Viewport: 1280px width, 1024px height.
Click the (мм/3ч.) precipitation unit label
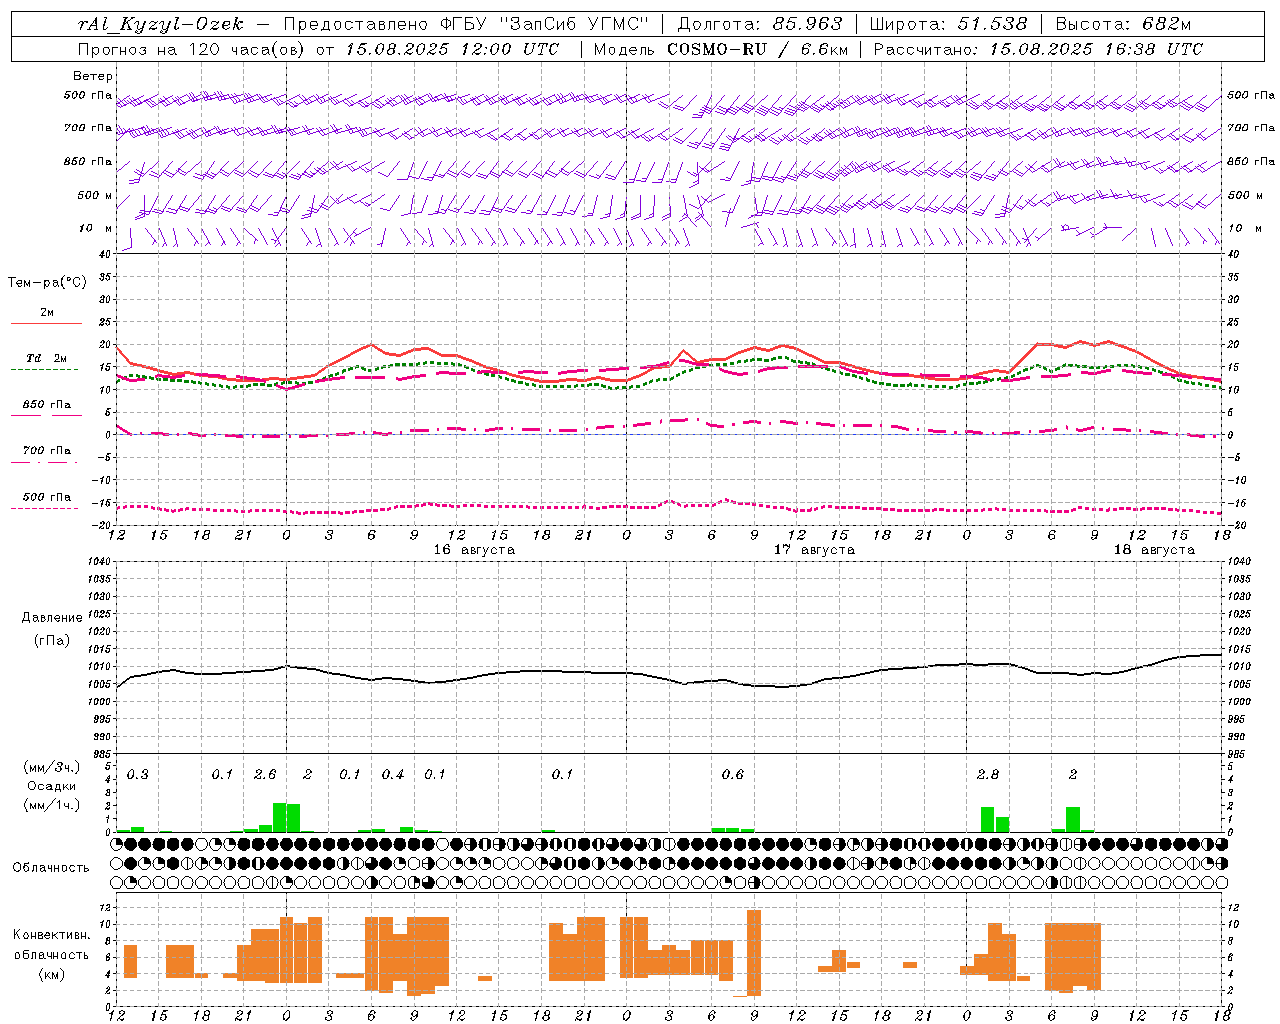(x=52, y=767)
